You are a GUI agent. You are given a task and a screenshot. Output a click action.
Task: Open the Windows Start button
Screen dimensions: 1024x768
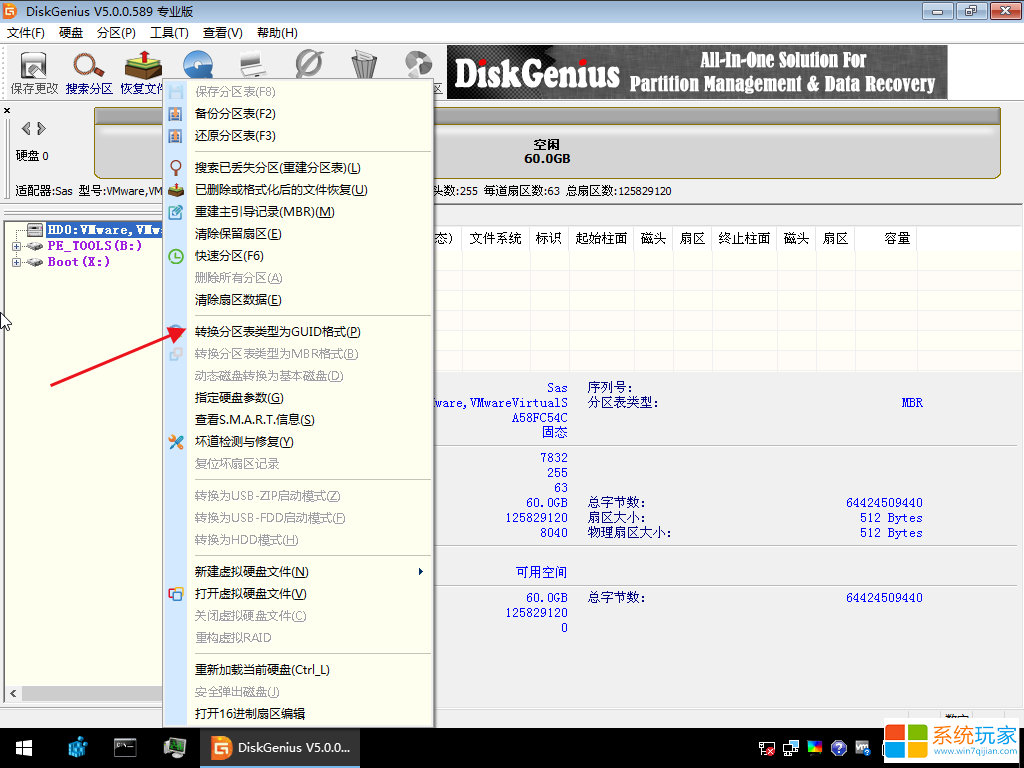coord(24,748)
